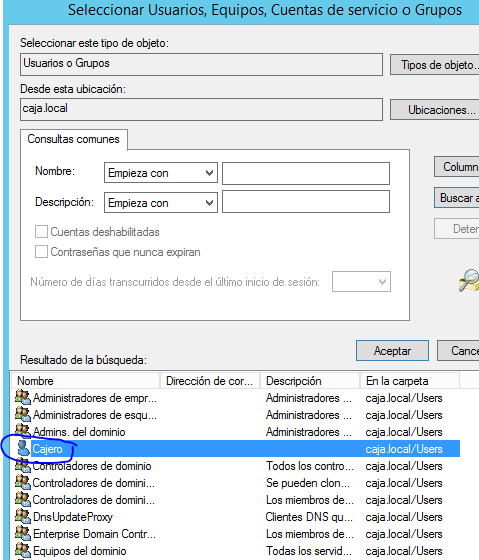Select the Admins. del dominio row
Image resolution: width=479 pixels, height=560 pixels.
(236, 431)
